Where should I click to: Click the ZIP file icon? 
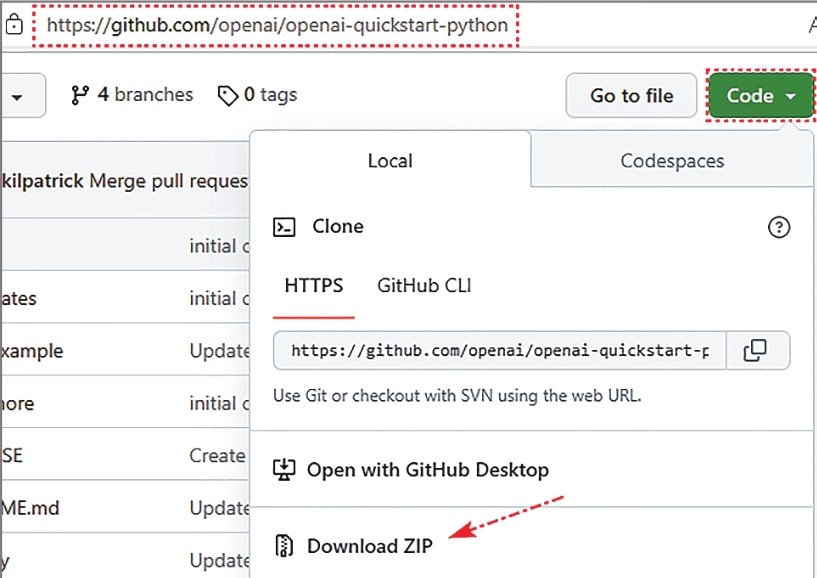pyautogui.click(x=284, y=546)
